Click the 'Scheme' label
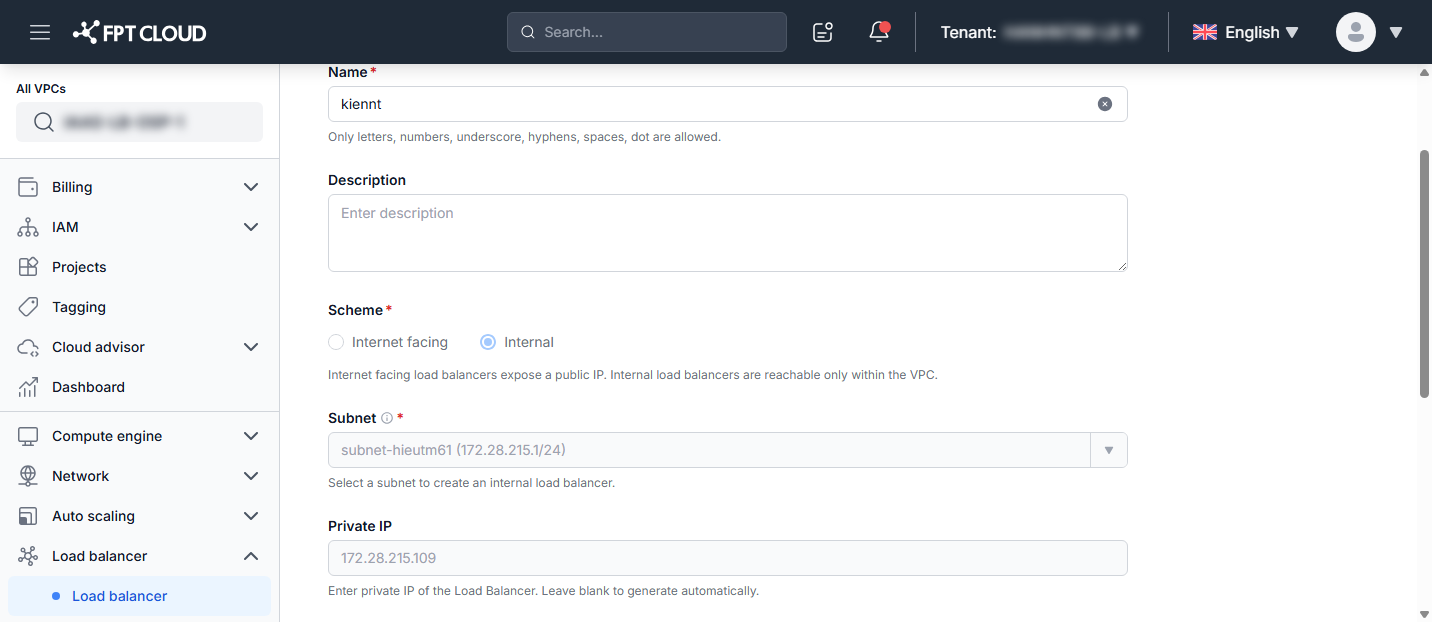Viewport: 1432px width, 622px height. pyautogui.click(x=355, y=310)
